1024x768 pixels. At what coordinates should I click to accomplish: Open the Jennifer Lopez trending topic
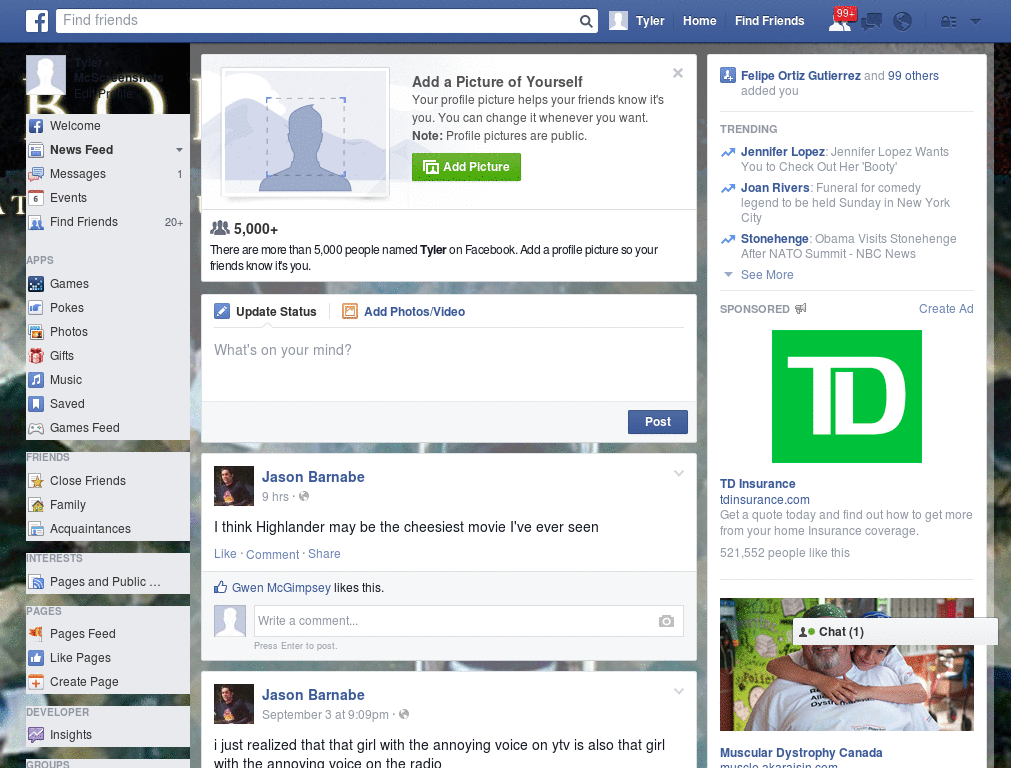[782, 152]
